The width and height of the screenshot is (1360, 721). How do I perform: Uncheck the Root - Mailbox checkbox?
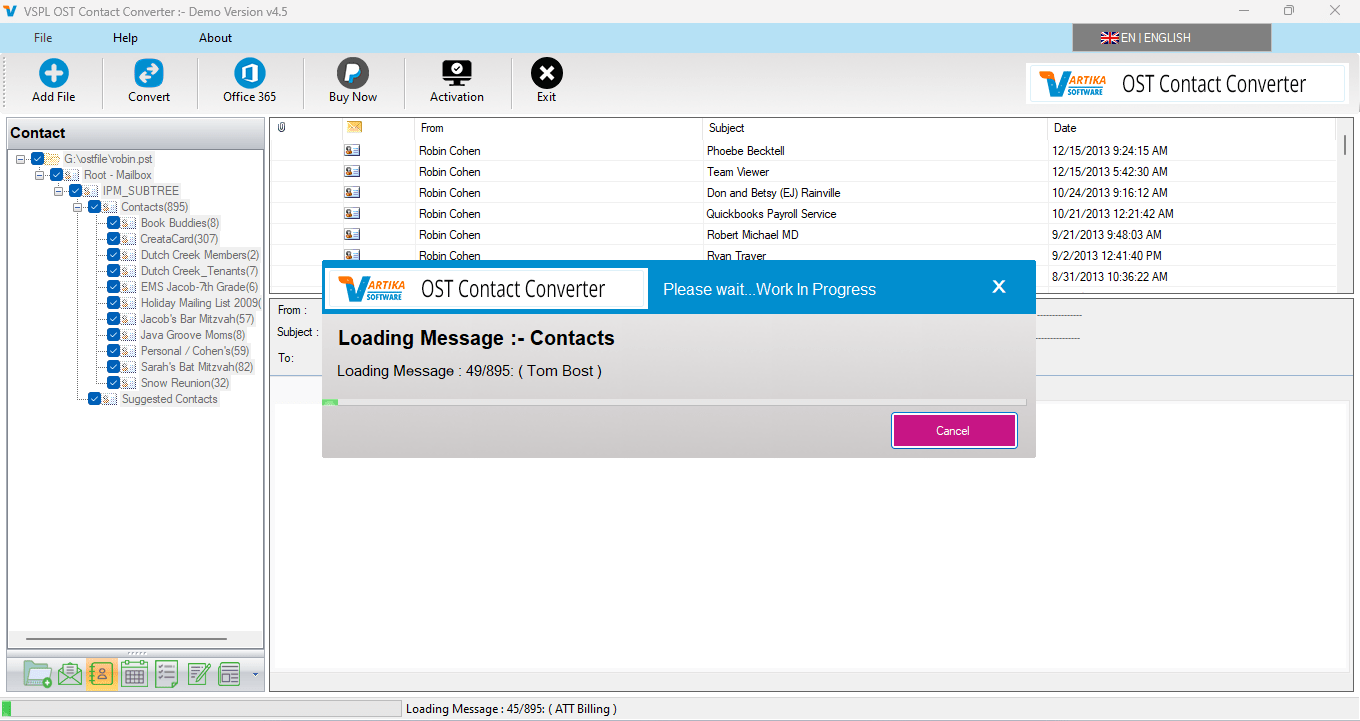point(56,175)
